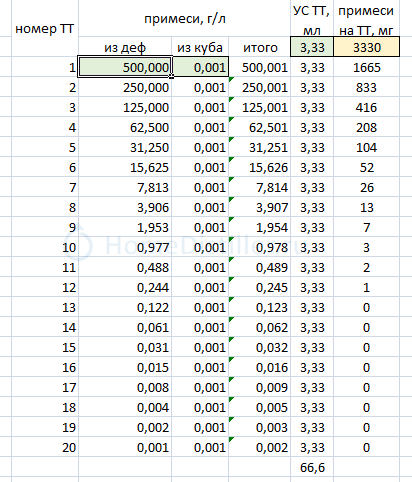The height and width of the screenshot is (482, 412).
Task: Select the row number 20 cell
Action: coord(45,447)
